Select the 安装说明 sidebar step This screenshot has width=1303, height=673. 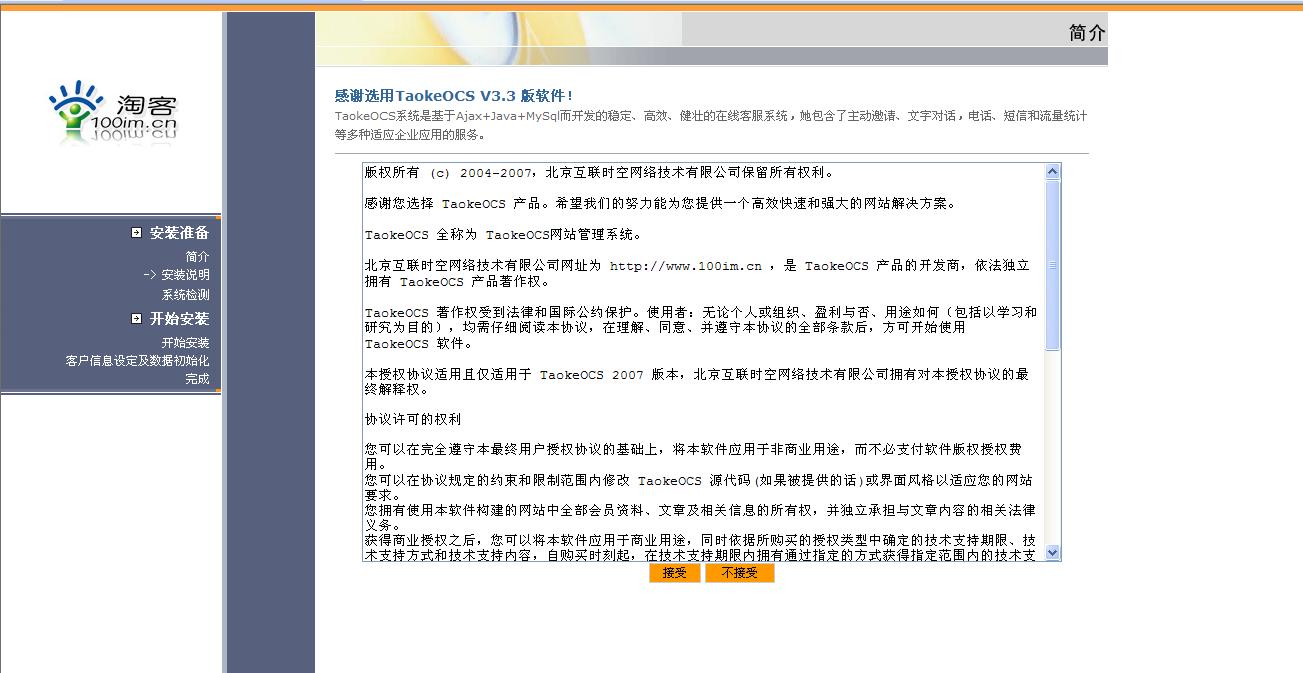coord(185,275)
